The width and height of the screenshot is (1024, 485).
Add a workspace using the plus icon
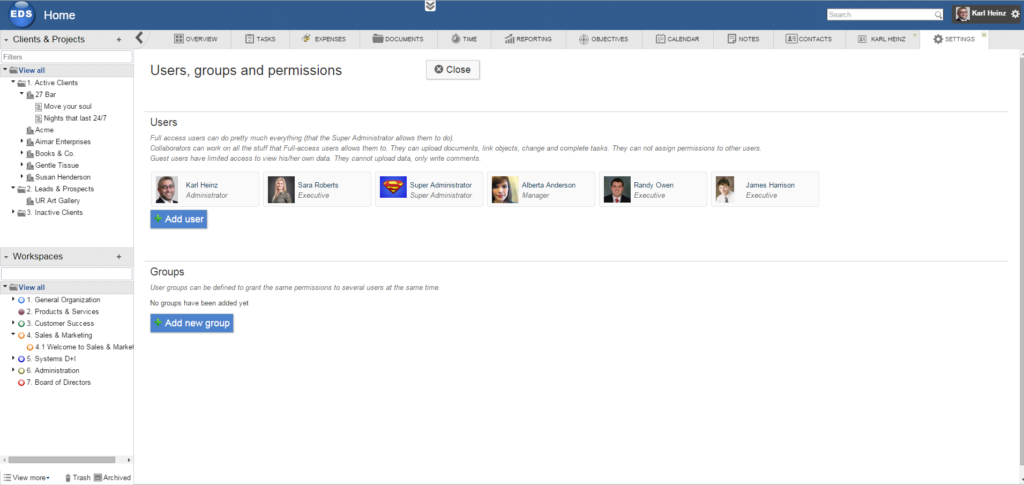(x=119, y=257)
